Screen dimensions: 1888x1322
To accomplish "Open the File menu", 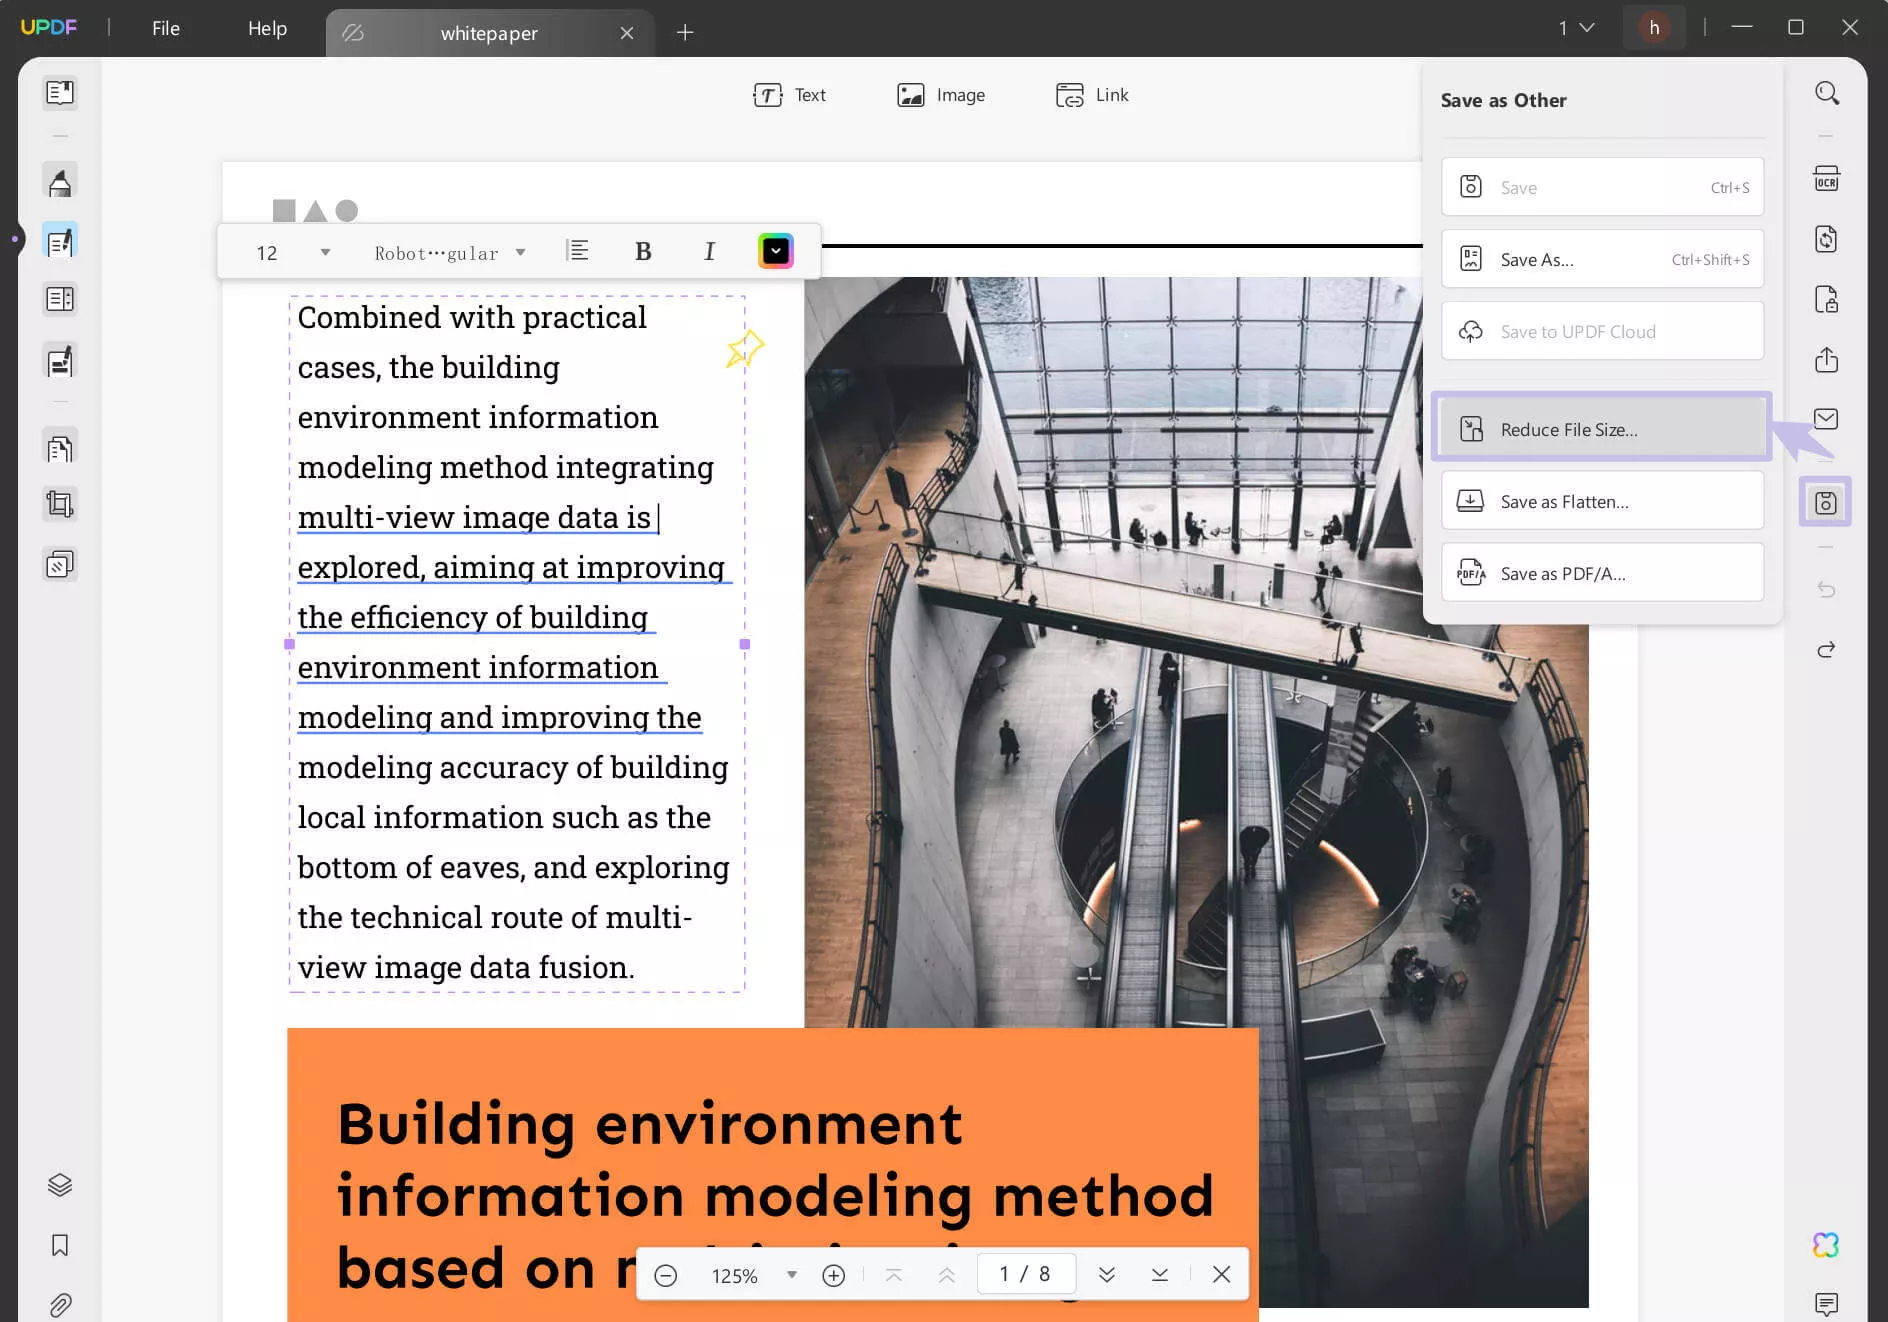I will (x=166, y=28).
